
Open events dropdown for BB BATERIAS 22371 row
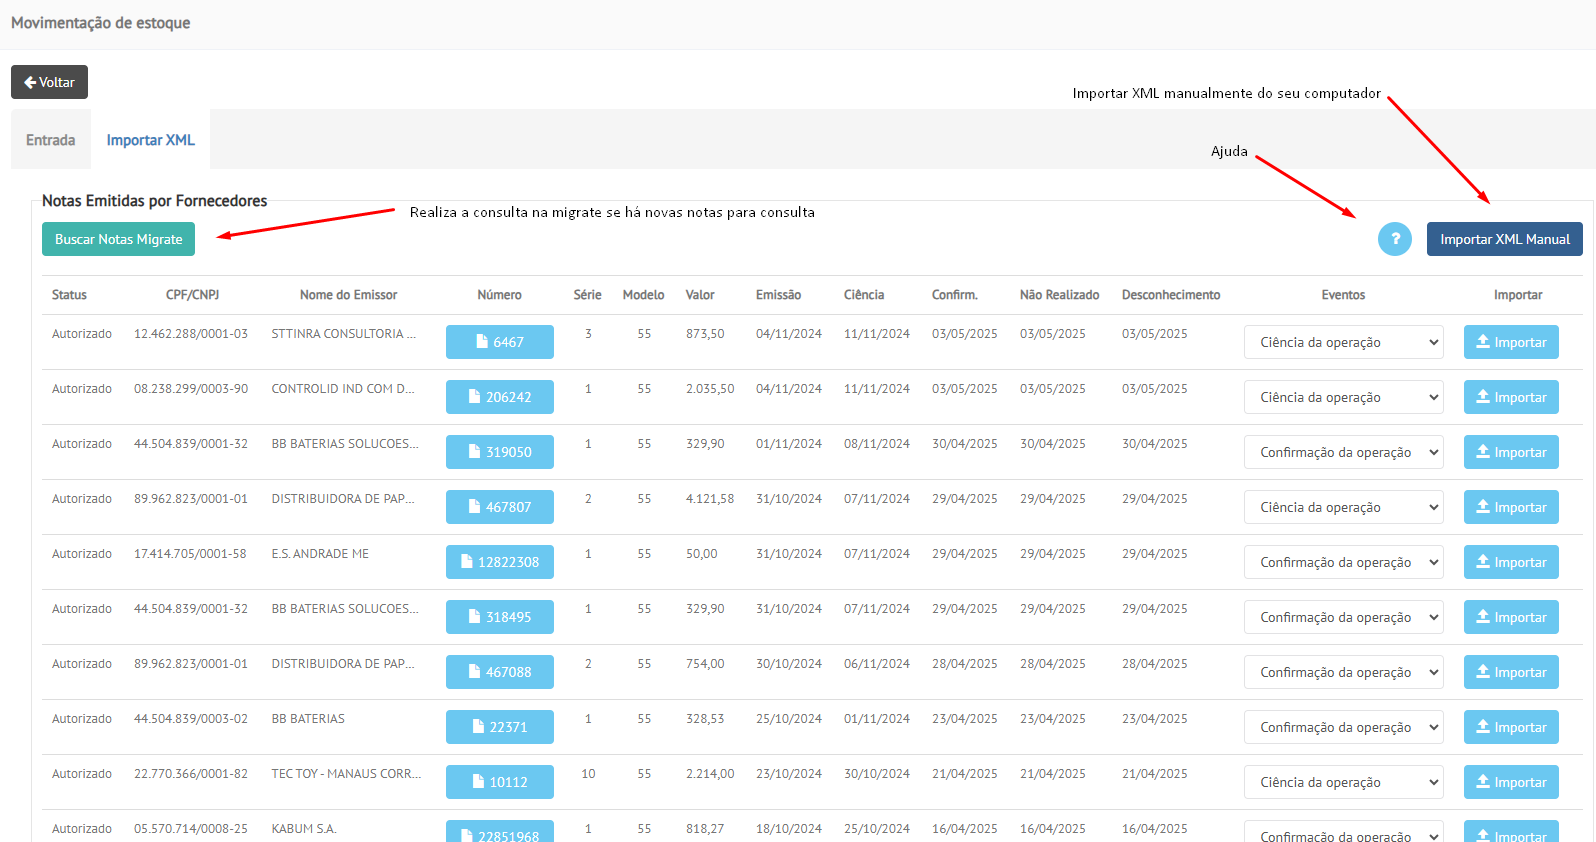pyautogui.click(x=1344, y=727)
